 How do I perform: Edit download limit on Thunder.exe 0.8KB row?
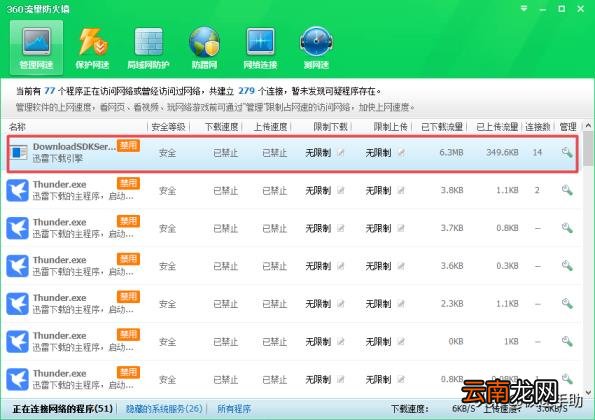tap(341, 379)
